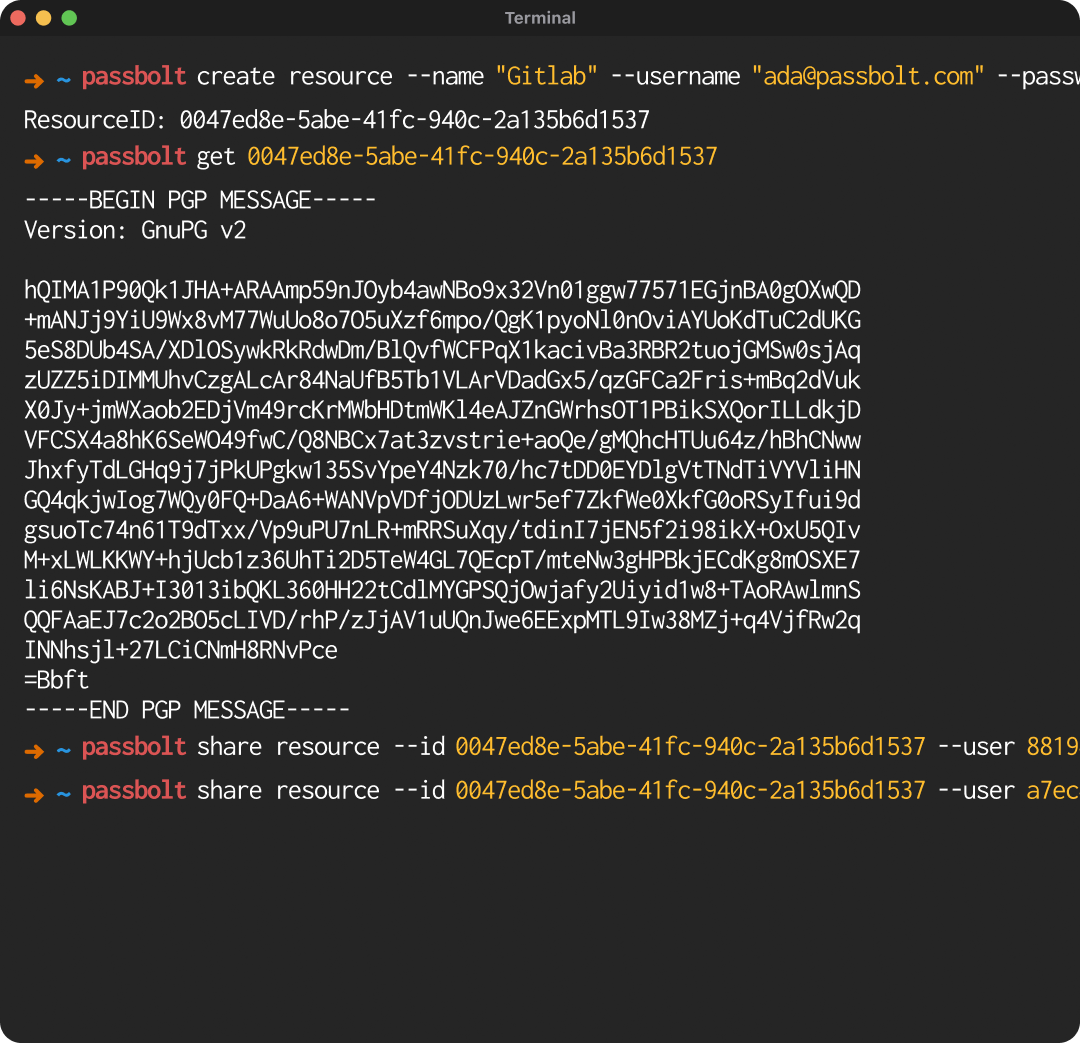Click the Terminal title in title bar

540,18
